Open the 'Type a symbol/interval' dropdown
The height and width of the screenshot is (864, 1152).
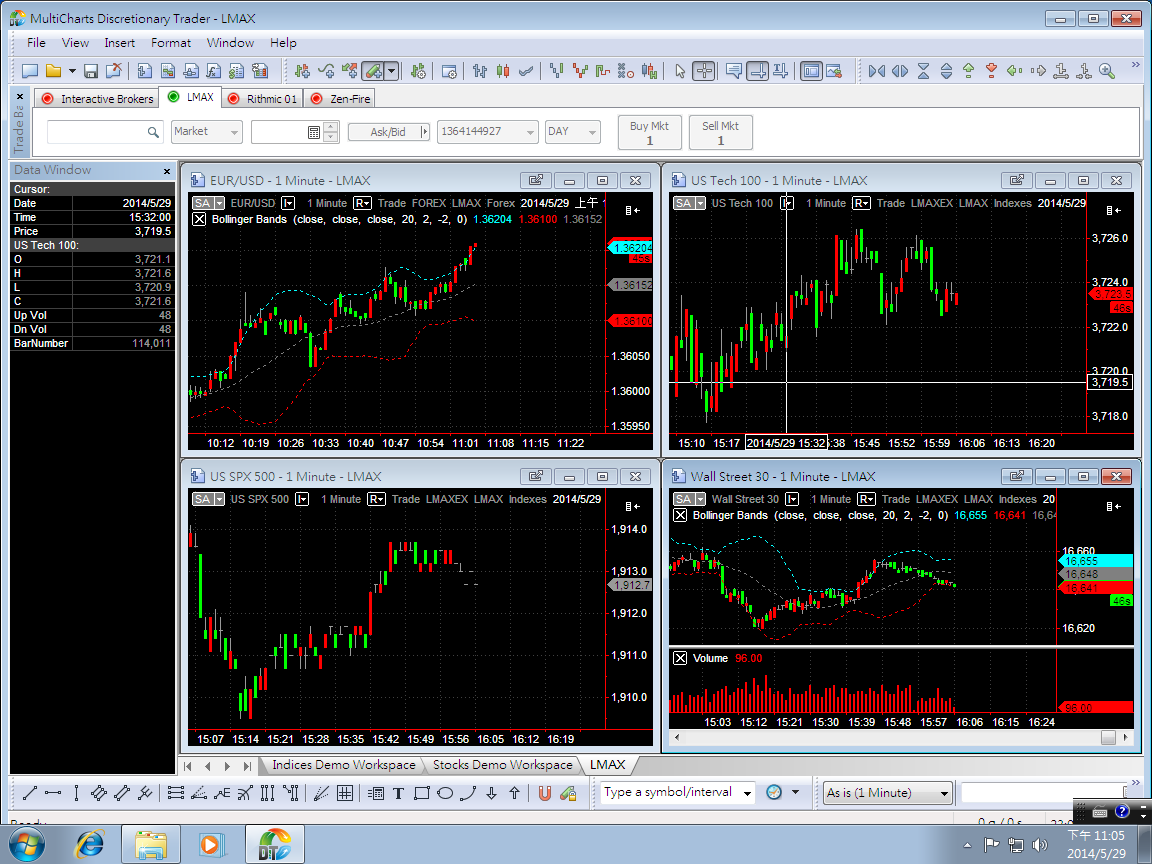pyautogui.click(x=747, y=793)
